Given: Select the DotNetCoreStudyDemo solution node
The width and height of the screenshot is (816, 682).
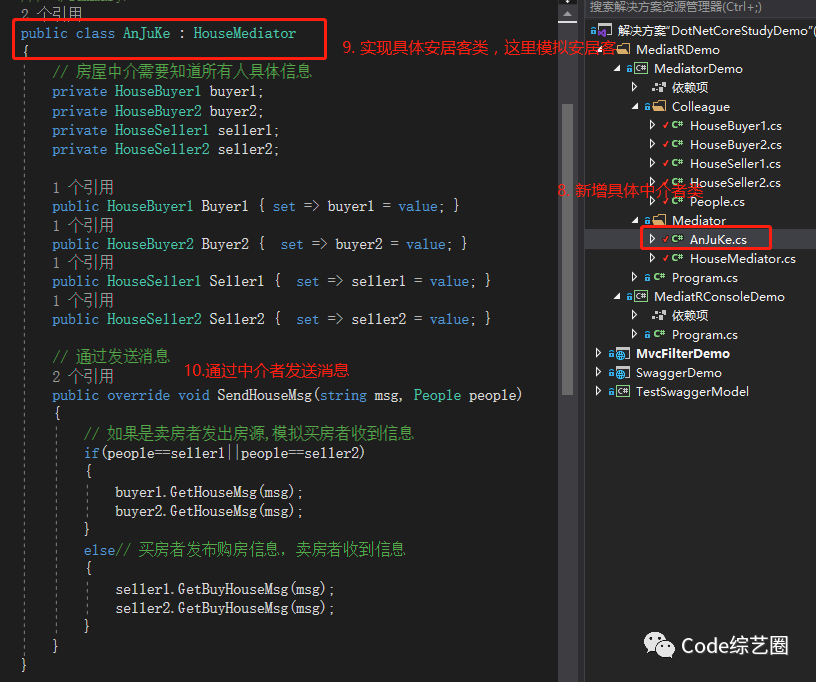Looking at the screenshot, I should tap(714, 31).
